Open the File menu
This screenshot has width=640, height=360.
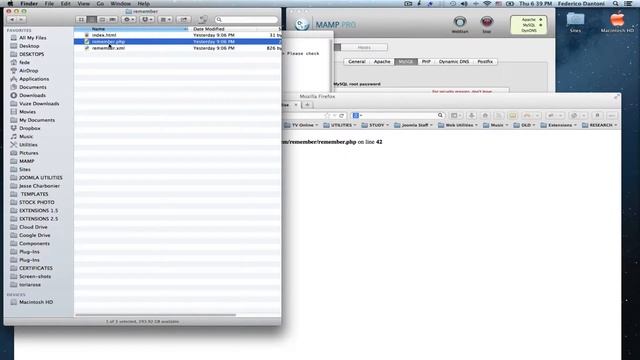[49, 4]
